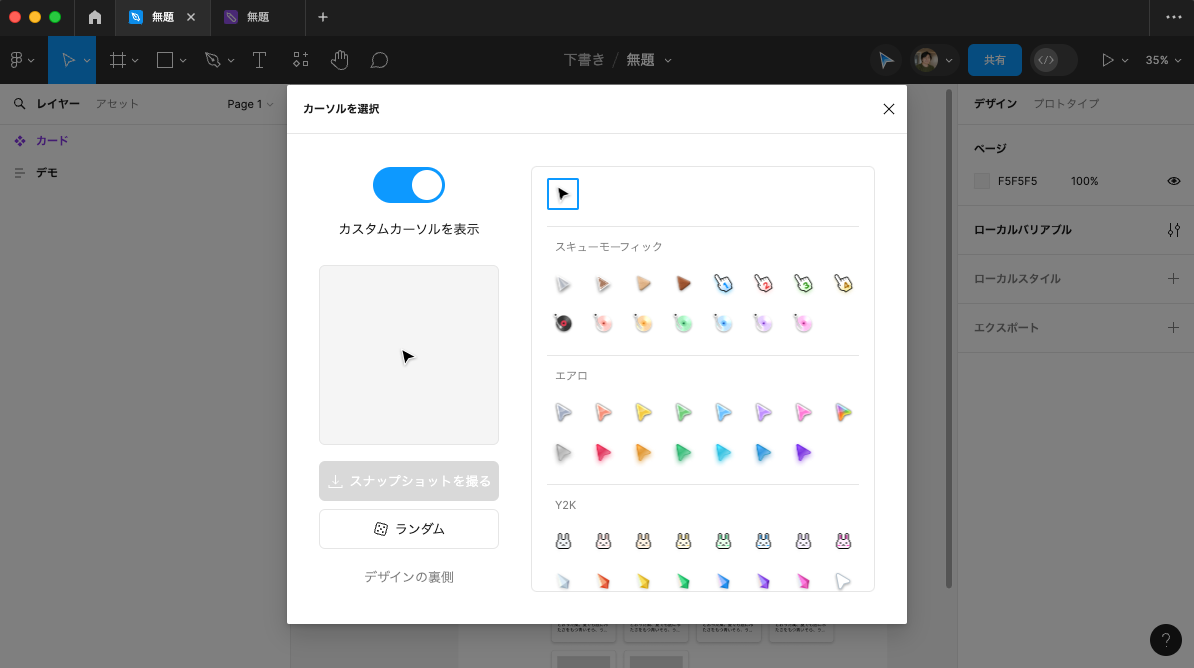Screen dimensions: 1194x668
Task: Expand the presentation play button chevron
Action: (1125, 60)
